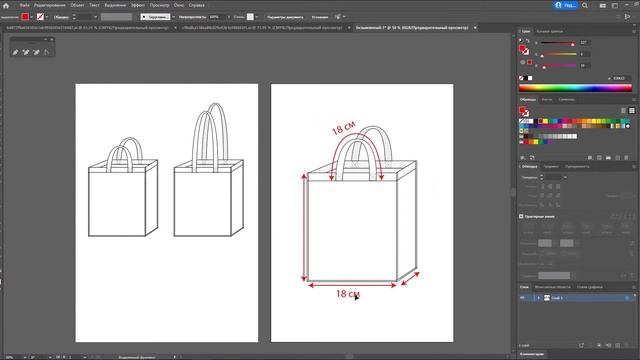Open the Просмотр menu
640x360 pixels.
tap(159, 5)
